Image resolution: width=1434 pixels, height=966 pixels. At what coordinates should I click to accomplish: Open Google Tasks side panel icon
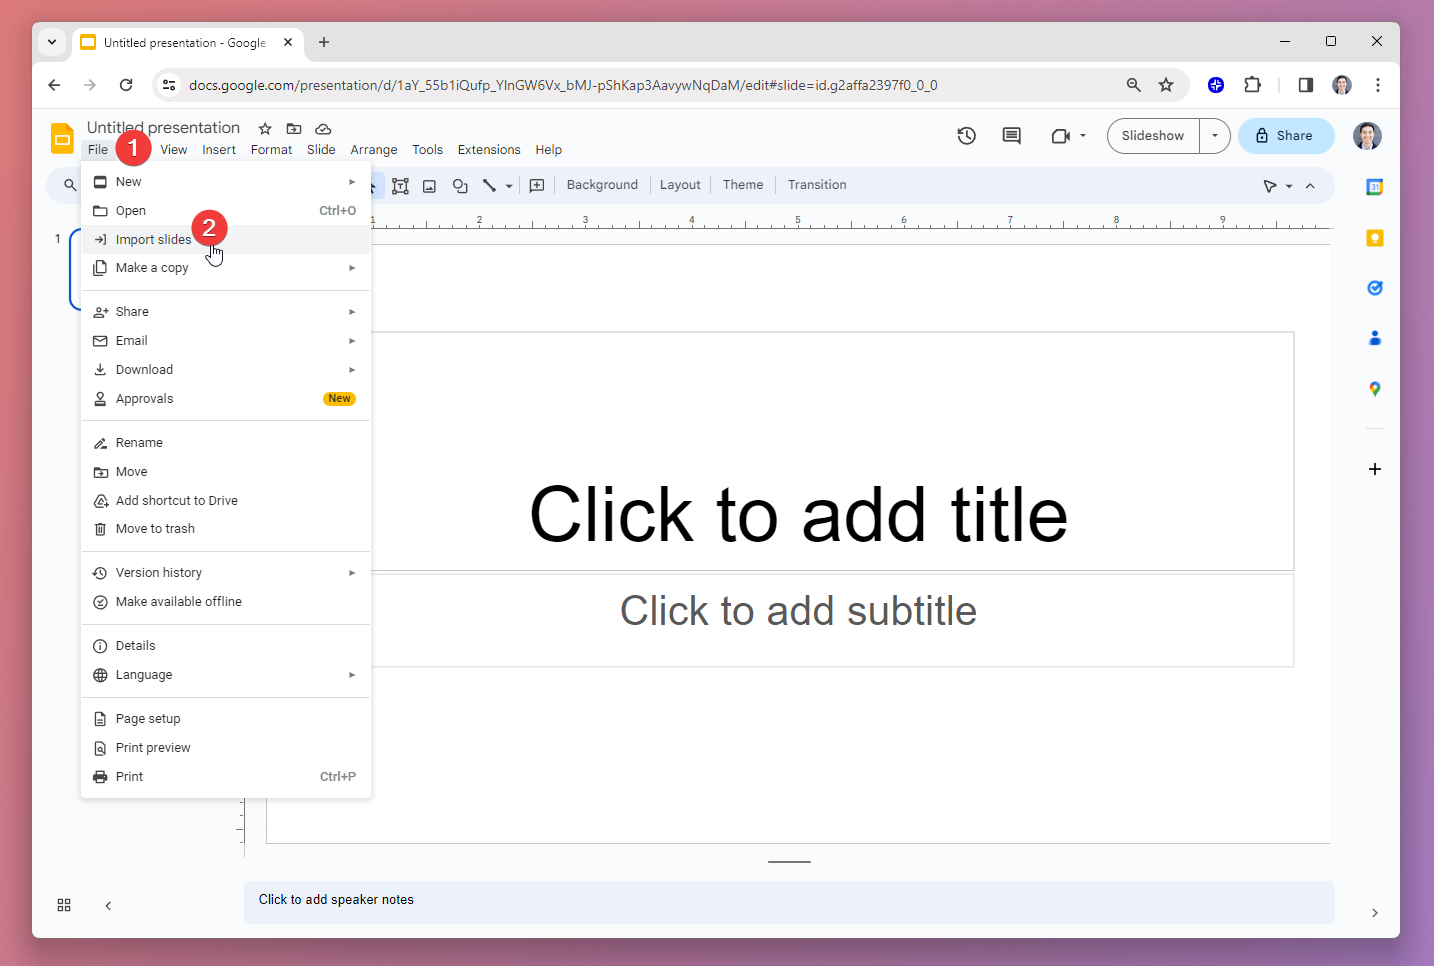(x=1375, y=288)
